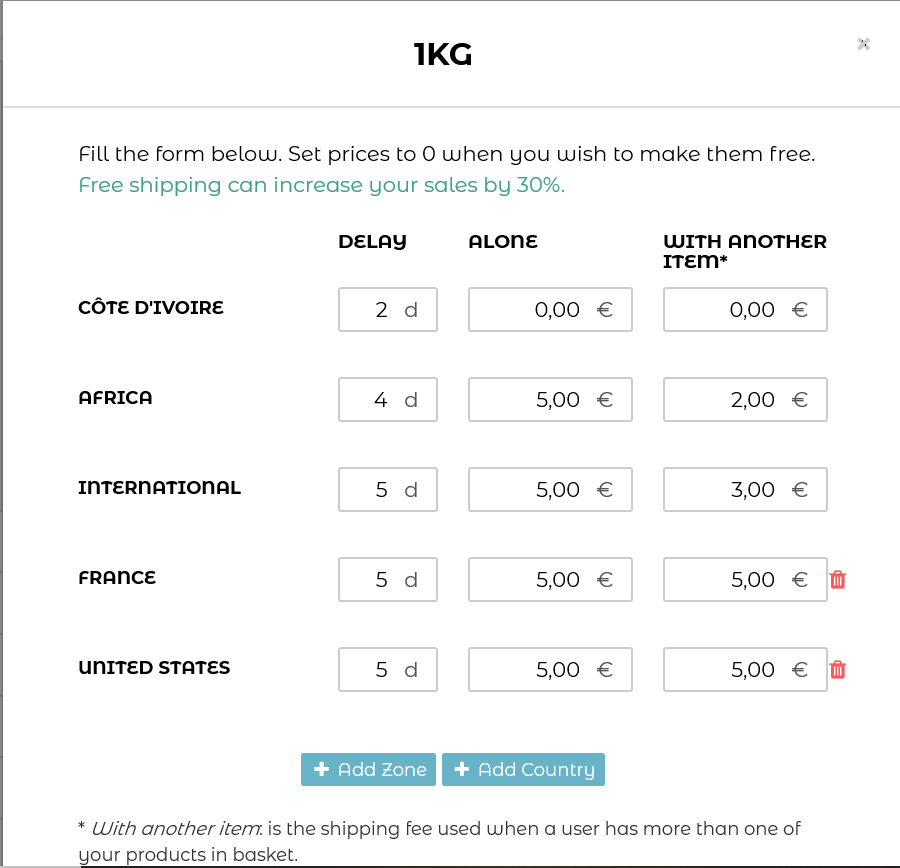Edit International alone price field
The width and height of the screenshot is (900, 868).
point(535,490)
